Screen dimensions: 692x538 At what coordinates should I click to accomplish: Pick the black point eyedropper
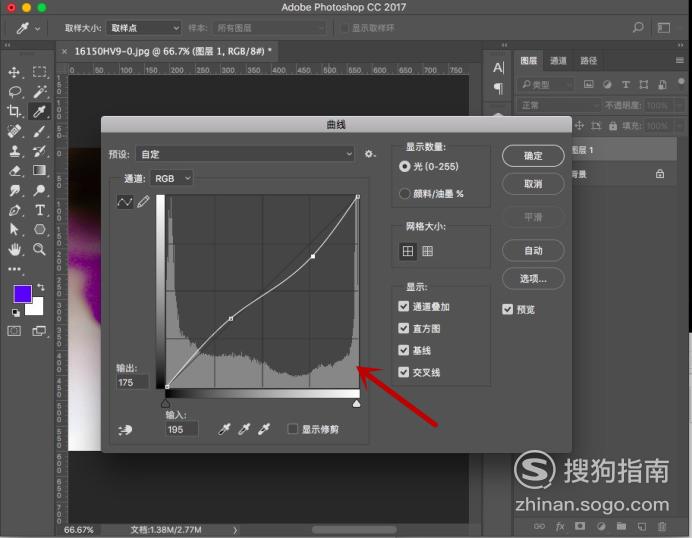(x=224, y=429)
